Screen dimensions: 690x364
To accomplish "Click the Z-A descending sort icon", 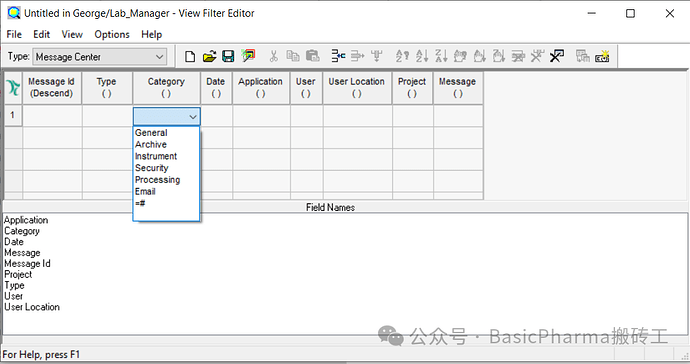I will 441,56.
